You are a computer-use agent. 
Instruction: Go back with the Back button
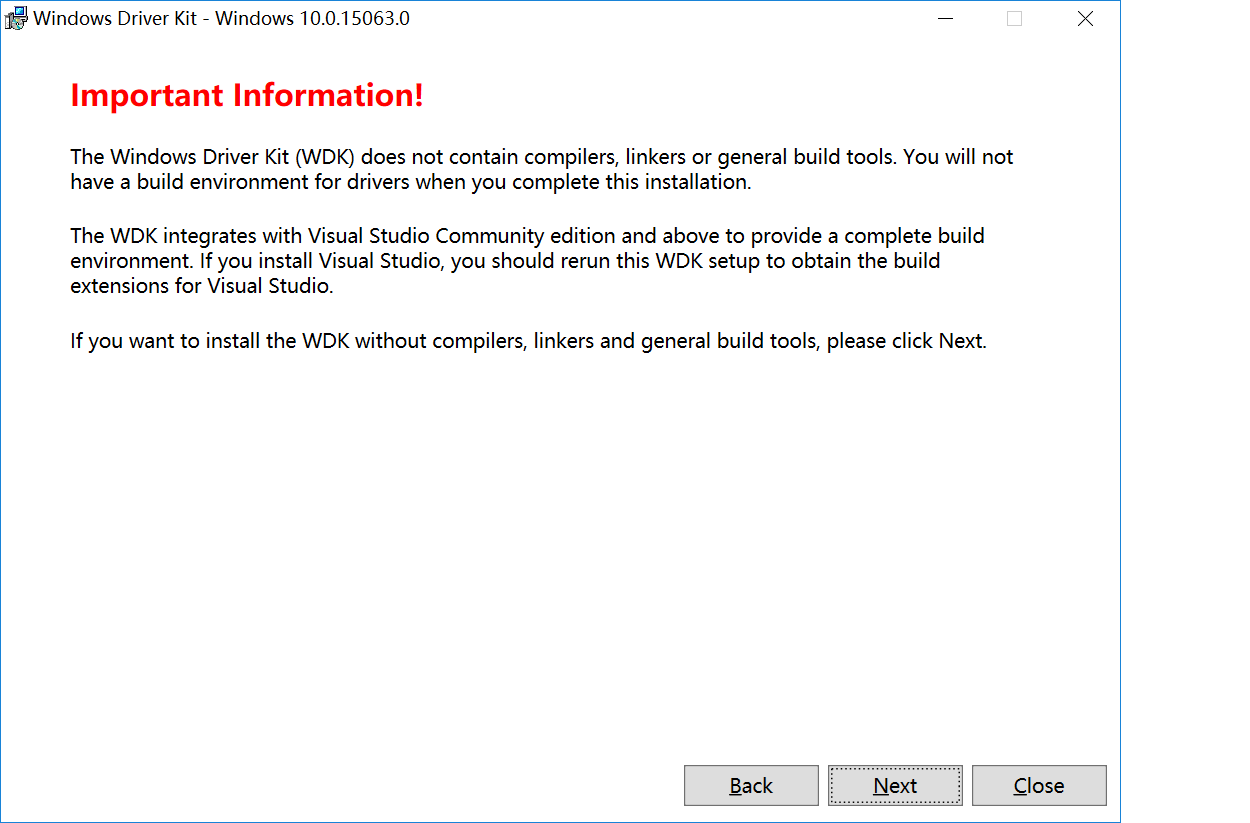click(751, 786)
